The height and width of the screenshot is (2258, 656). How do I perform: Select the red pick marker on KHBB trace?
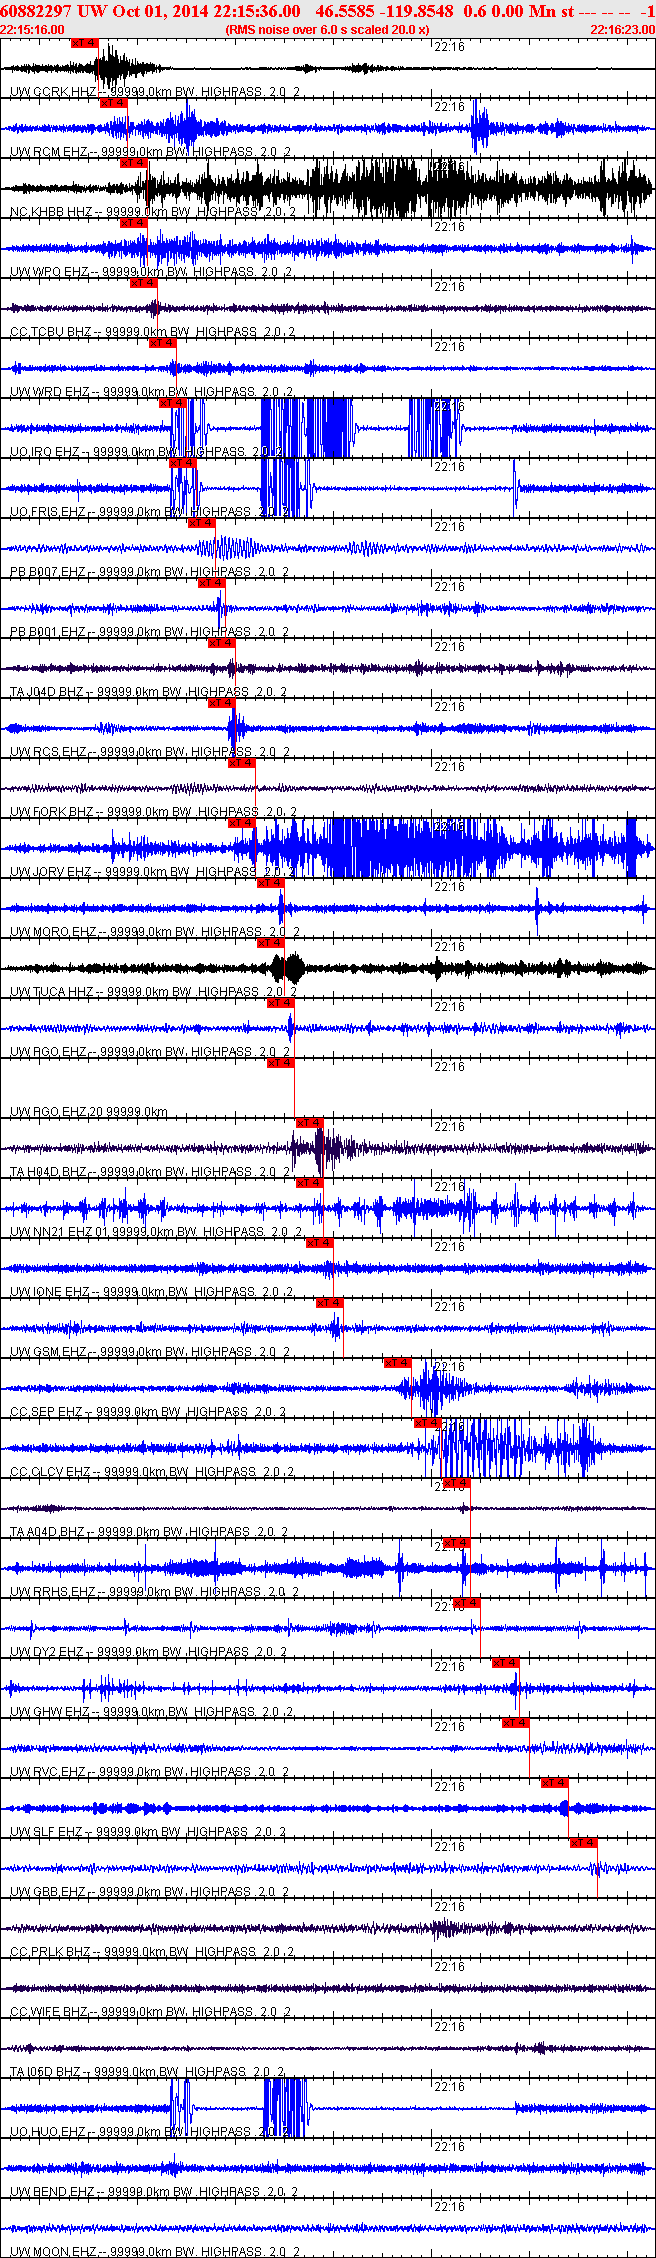tap(133, 163)
